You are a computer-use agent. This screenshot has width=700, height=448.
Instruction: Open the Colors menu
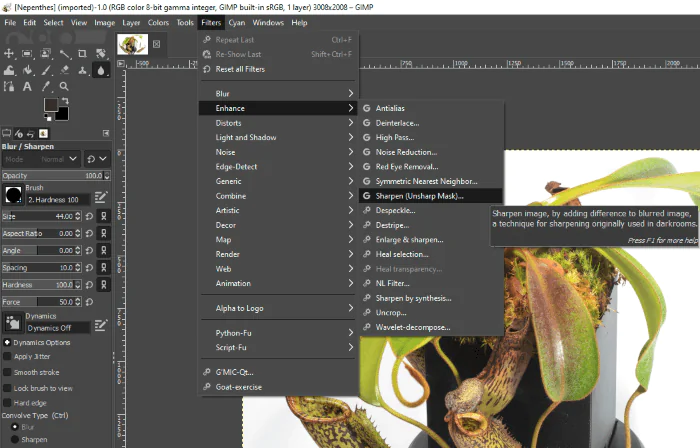click(x=158, y=23)
